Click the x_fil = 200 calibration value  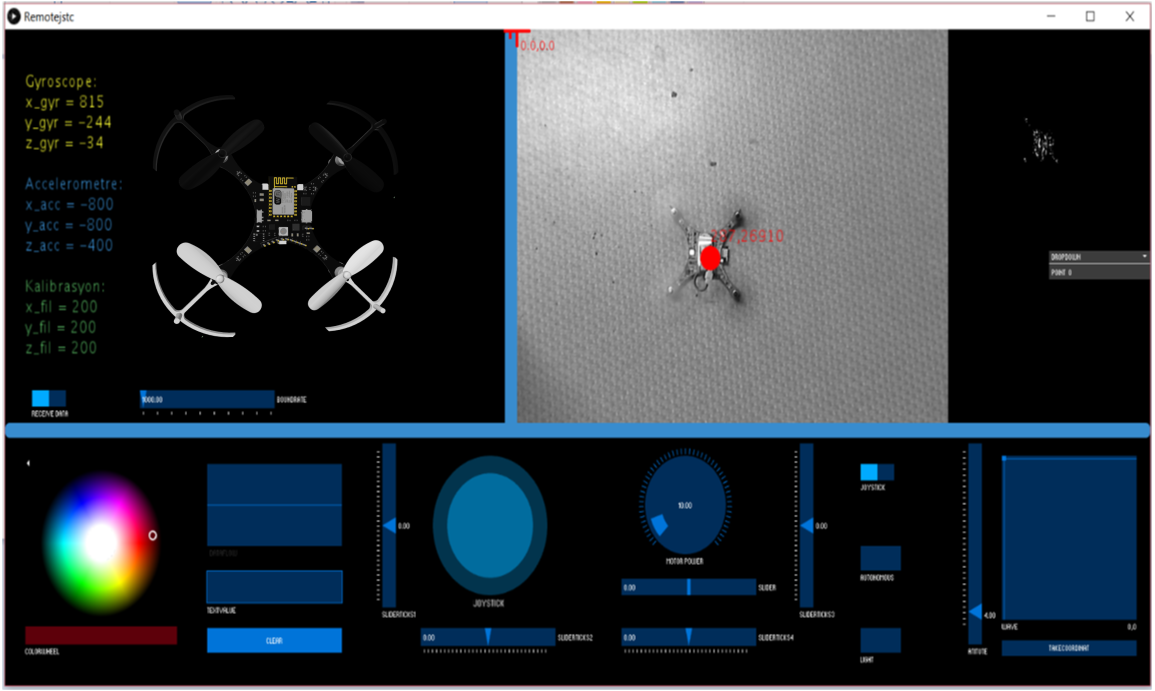61,306
